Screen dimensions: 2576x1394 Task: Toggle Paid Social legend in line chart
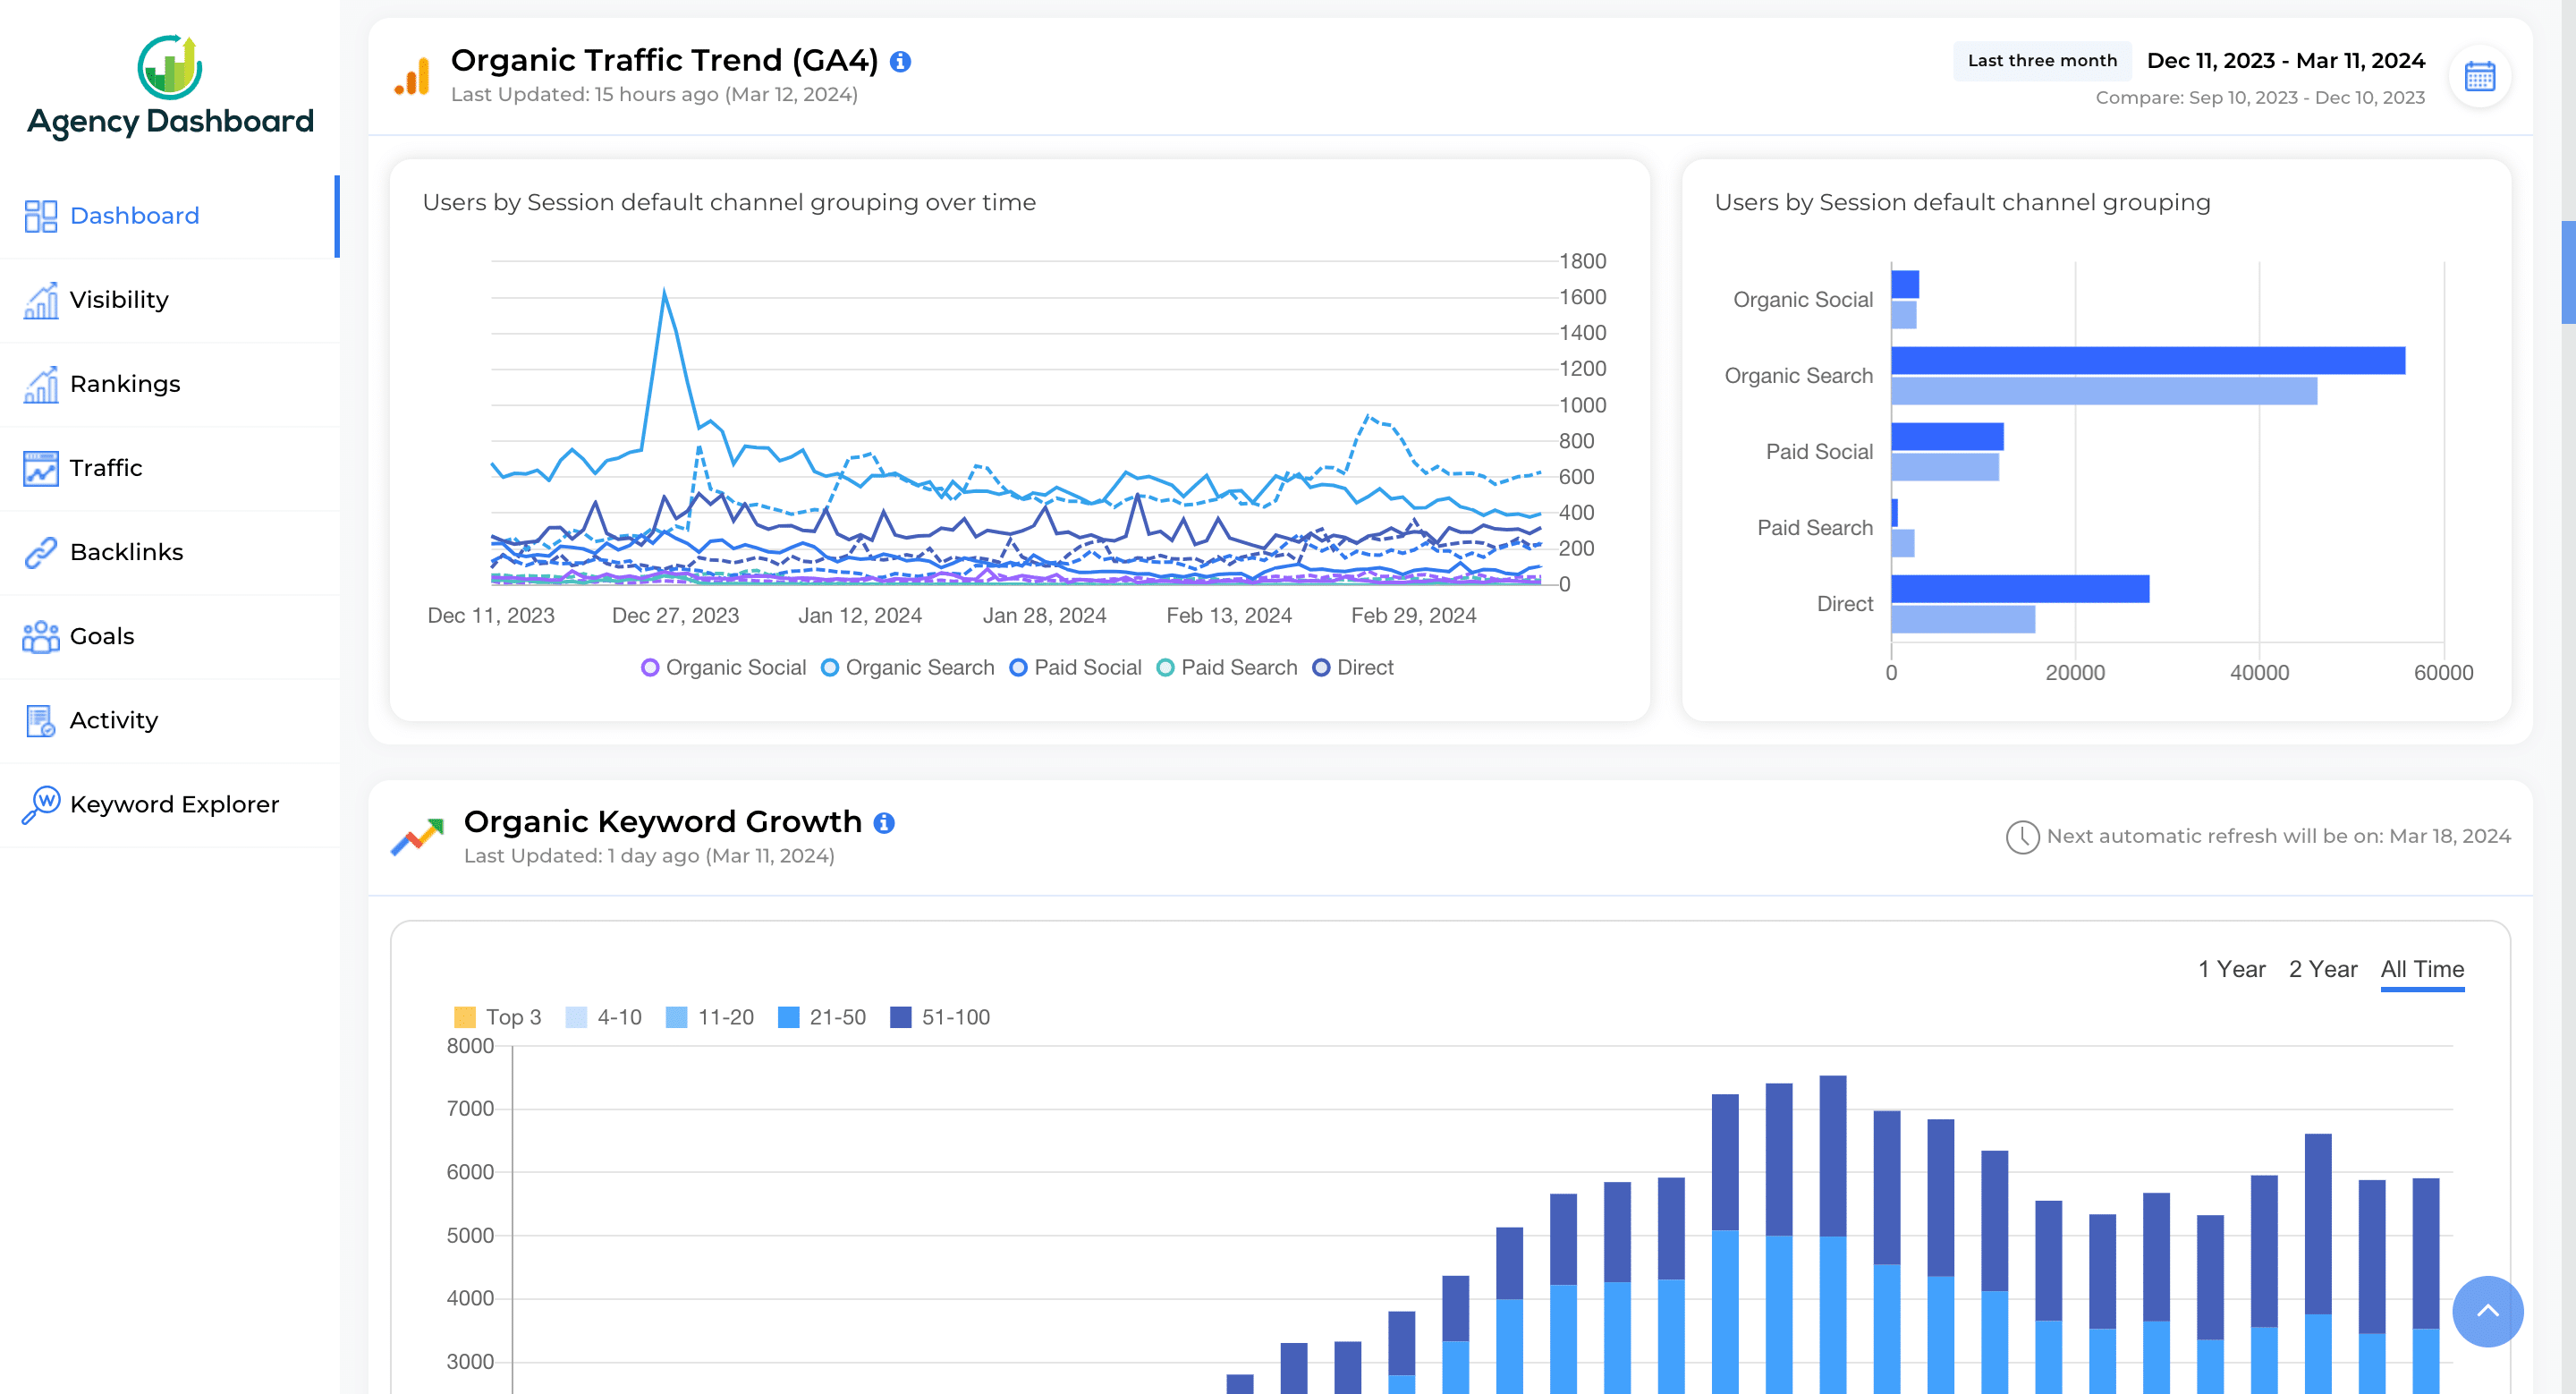coord(1075,668)
